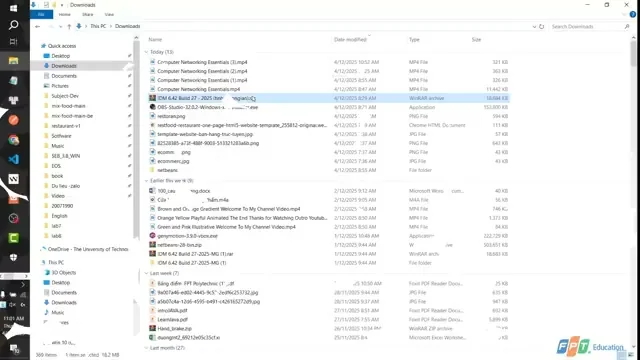
Task: Click the Search Downloads input field
Action: click(586, 27)
